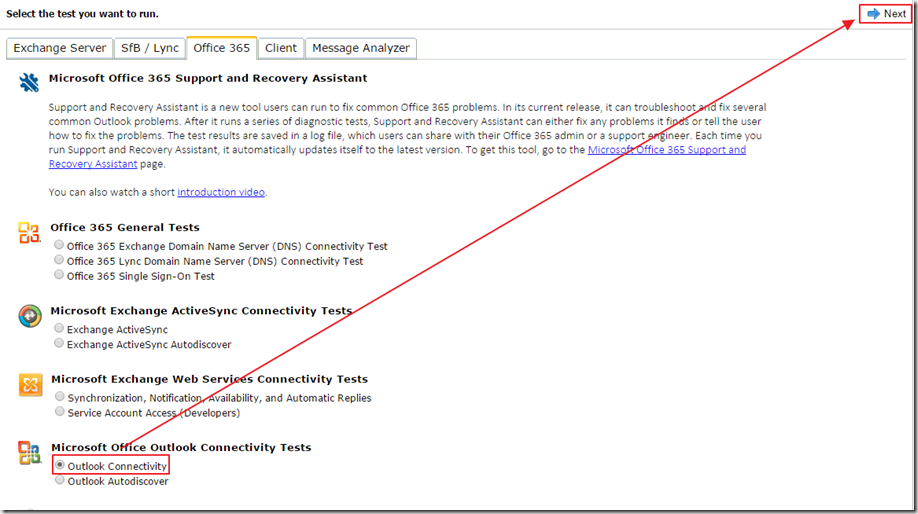The height and width of the screenshot is (514, 918).
Task: Choose Office 365 Single Sign-On Test
Action: [60, 275]
